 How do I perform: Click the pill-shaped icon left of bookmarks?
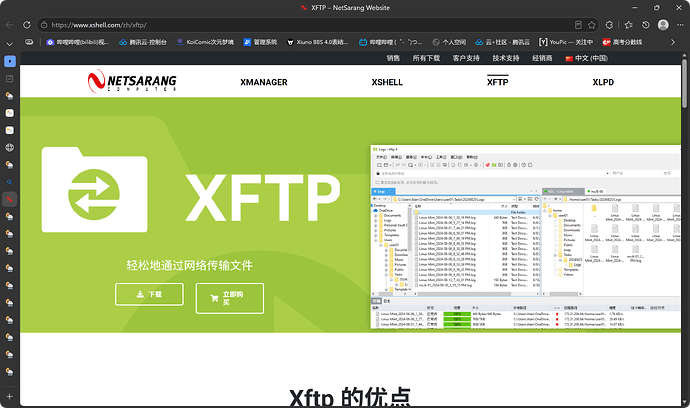pyautogui.click(x=29, y=42)
